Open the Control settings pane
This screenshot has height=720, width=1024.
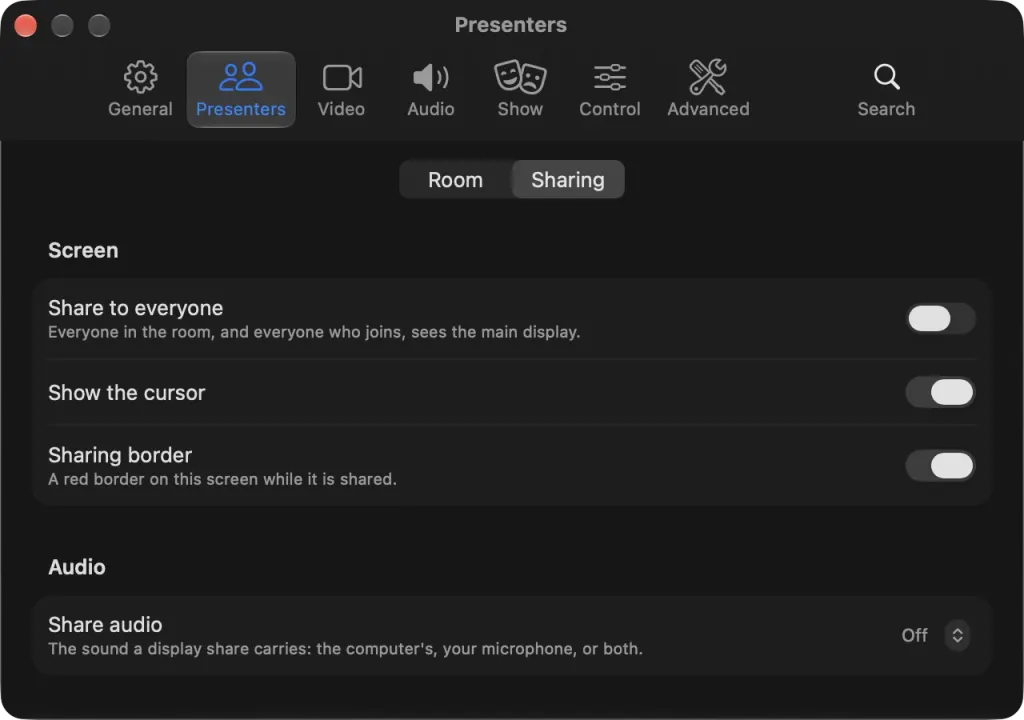tap(610, 90)
